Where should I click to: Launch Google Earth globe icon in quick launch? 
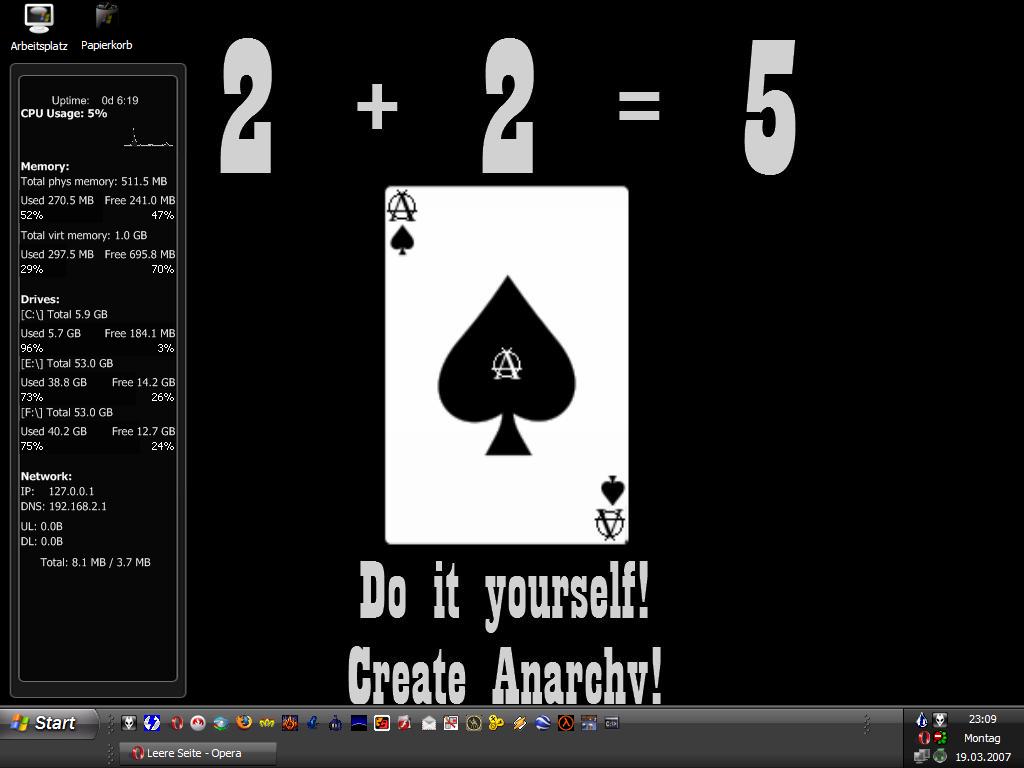click(x=542, y=723)
